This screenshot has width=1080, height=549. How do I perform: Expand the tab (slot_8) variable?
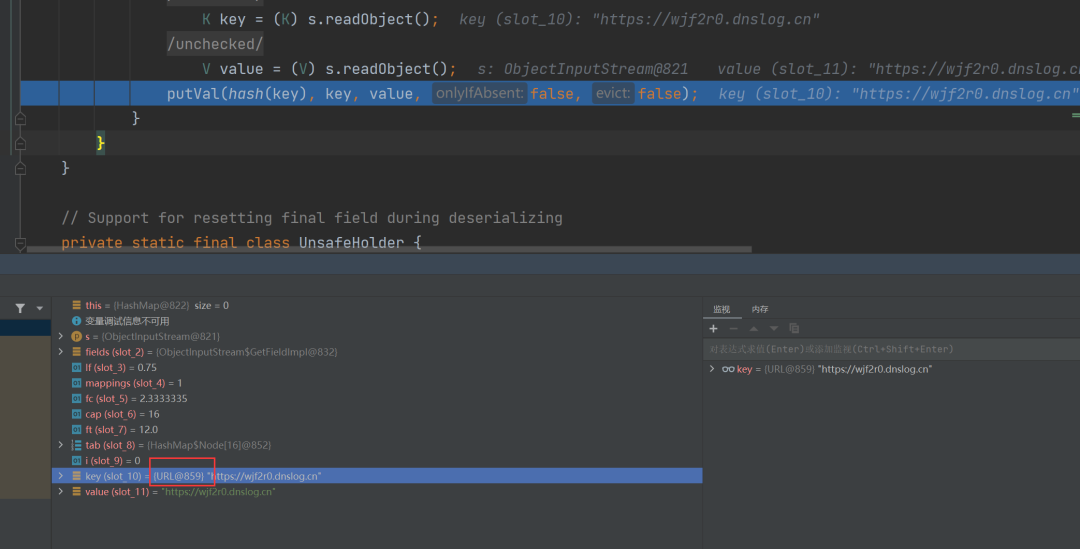(x=61, y=445)
